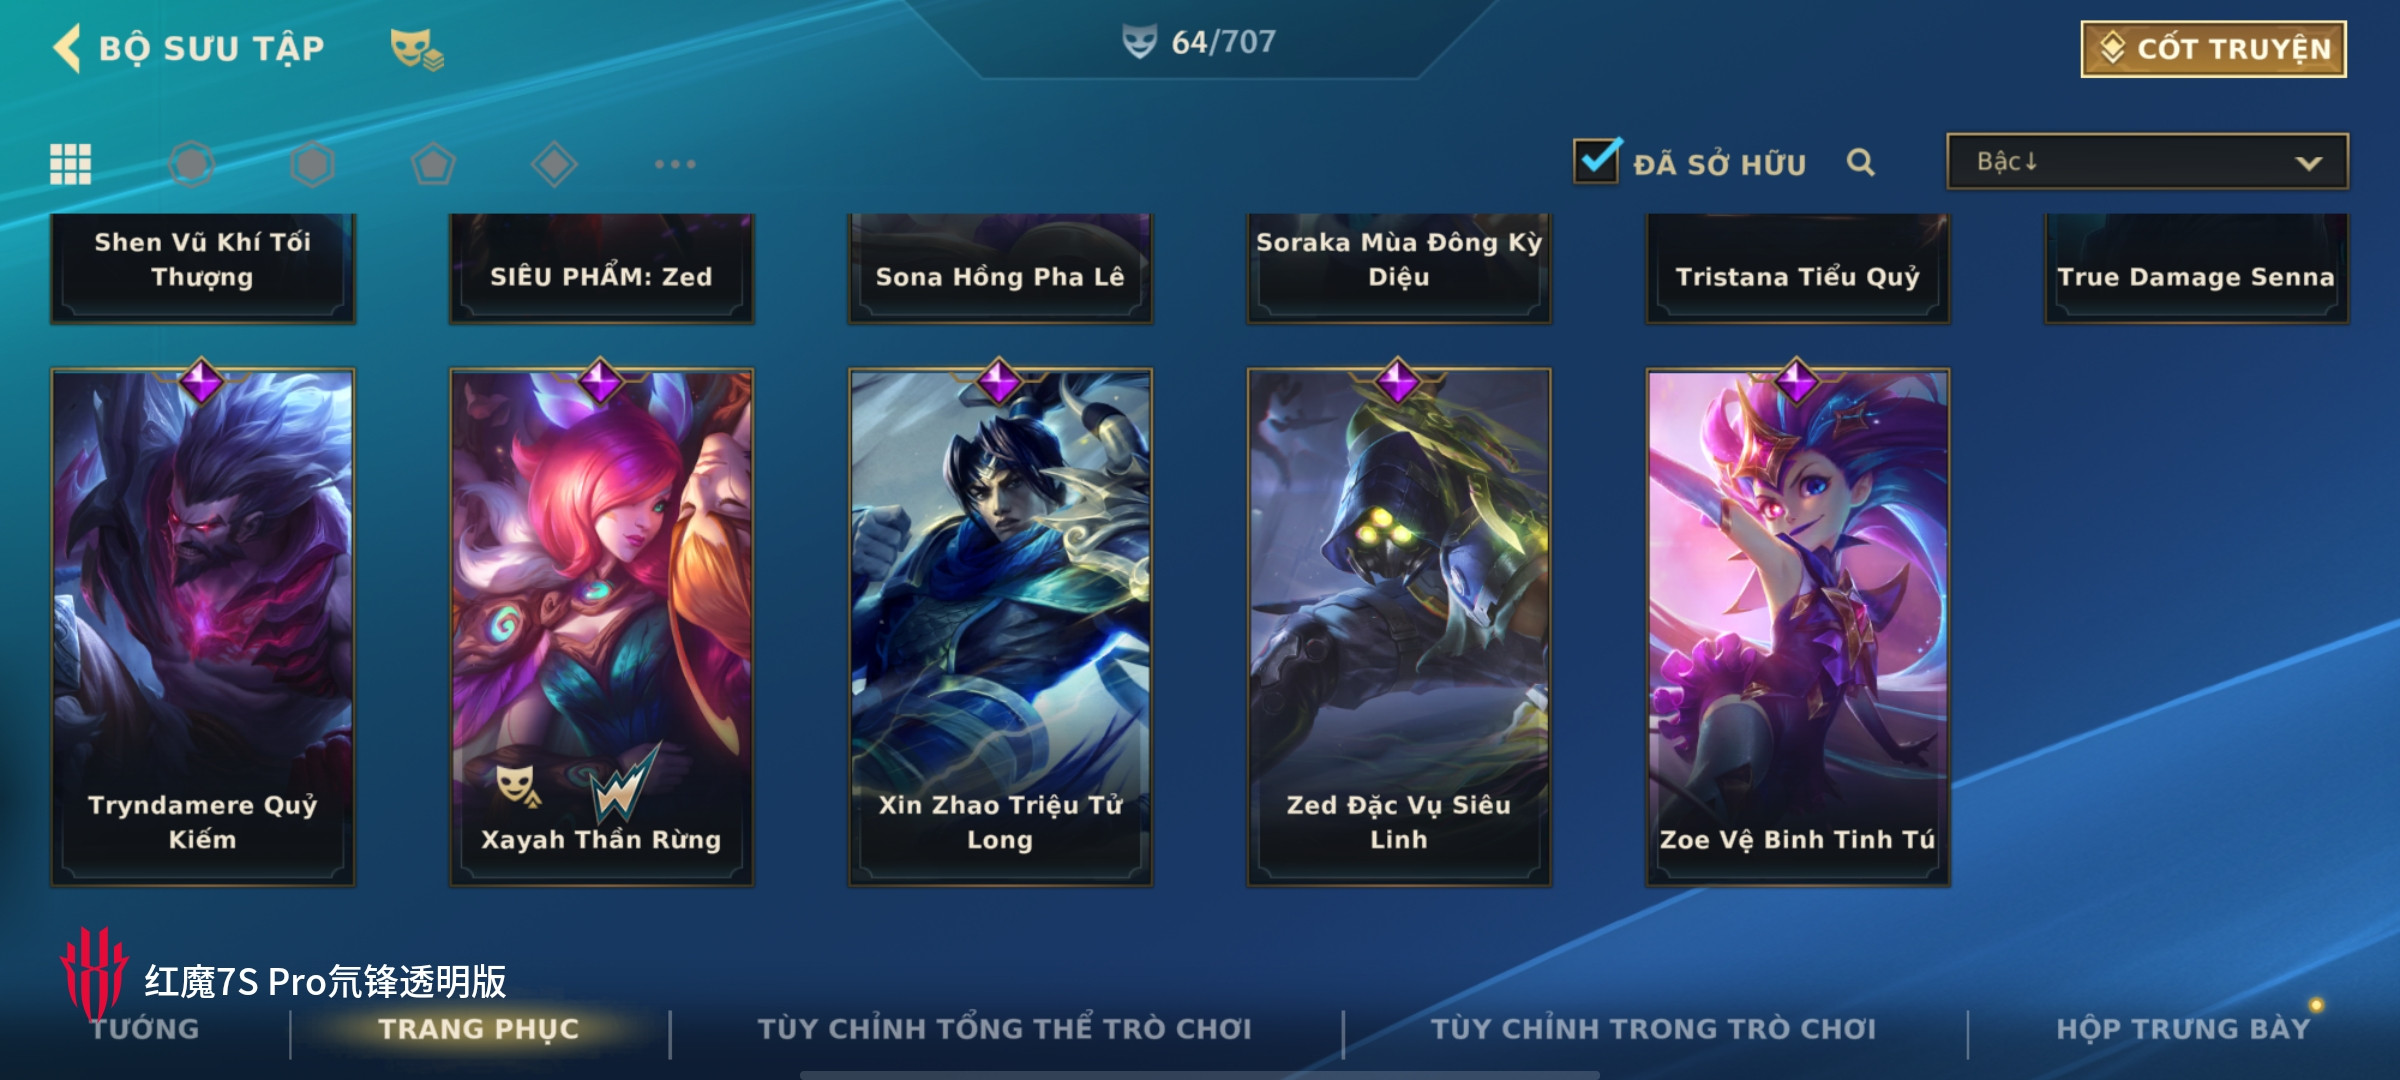Screen dimensions: 2400x1080
Task: Select the grid all-skins filter icon
Action: tap(71, 164)
